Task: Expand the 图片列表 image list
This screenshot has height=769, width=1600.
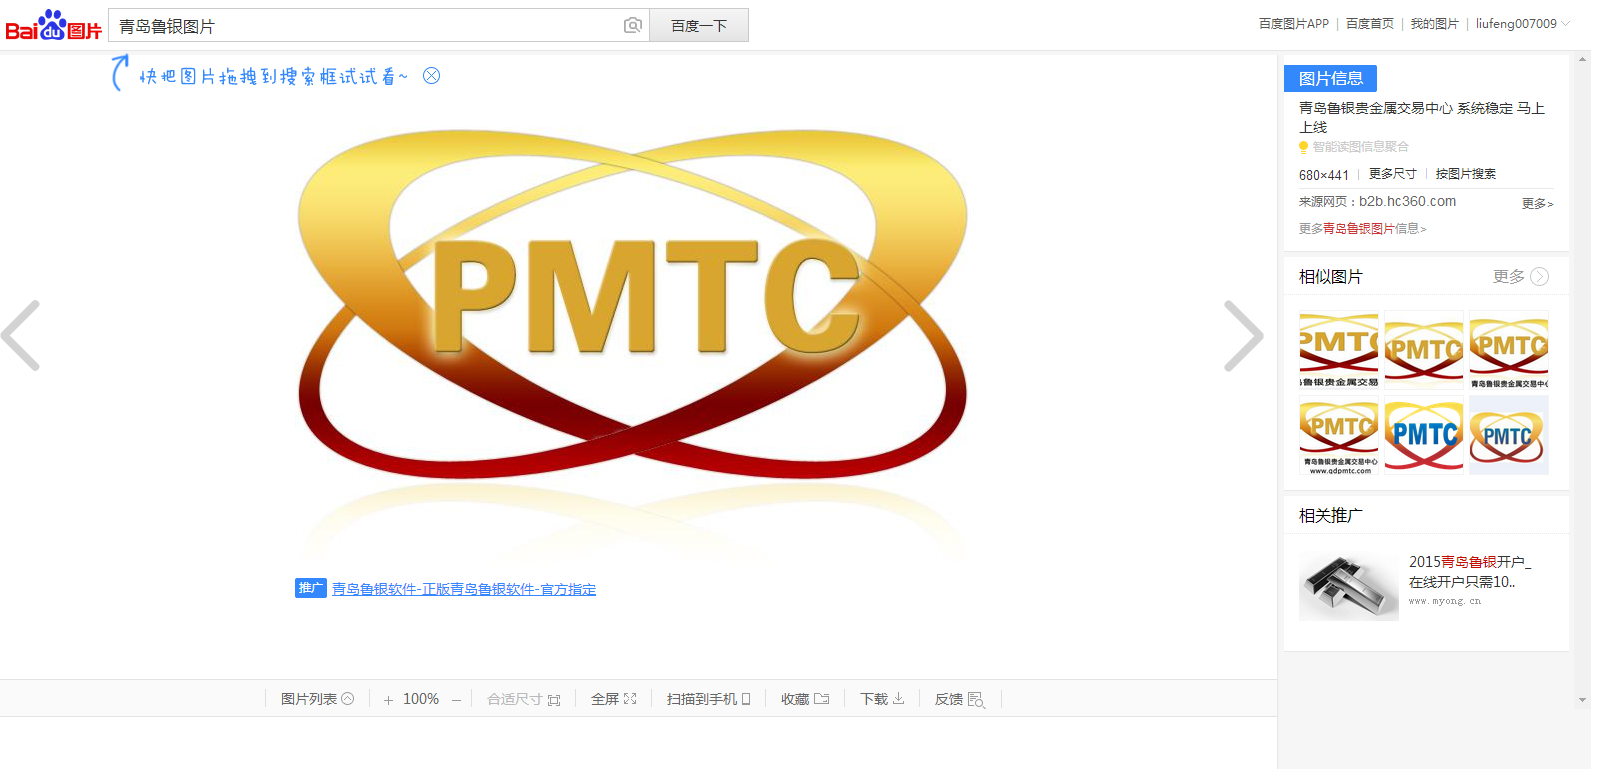Action: point(317,699)
